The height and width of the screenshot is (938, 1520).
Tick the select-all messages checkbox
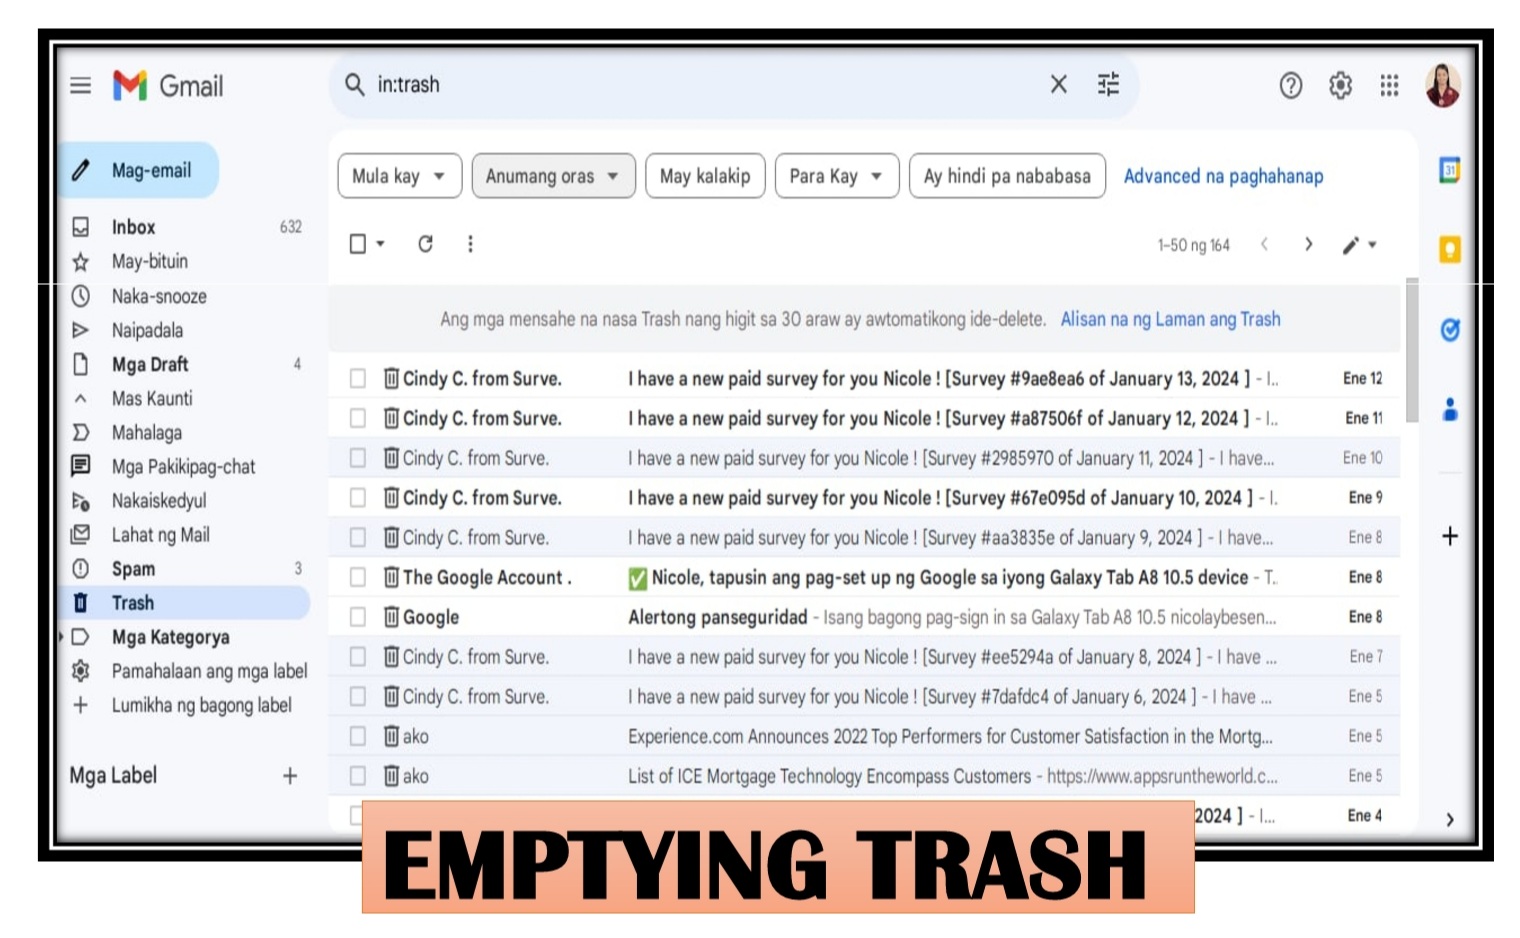click(x=357, y=244)
